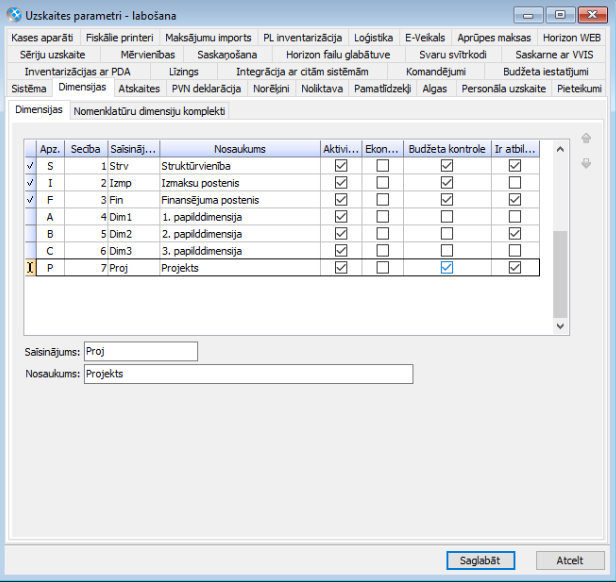This screenshot has height=582, width=616.
Task: Click the Nosaukums column header
Action: point(240,149)
